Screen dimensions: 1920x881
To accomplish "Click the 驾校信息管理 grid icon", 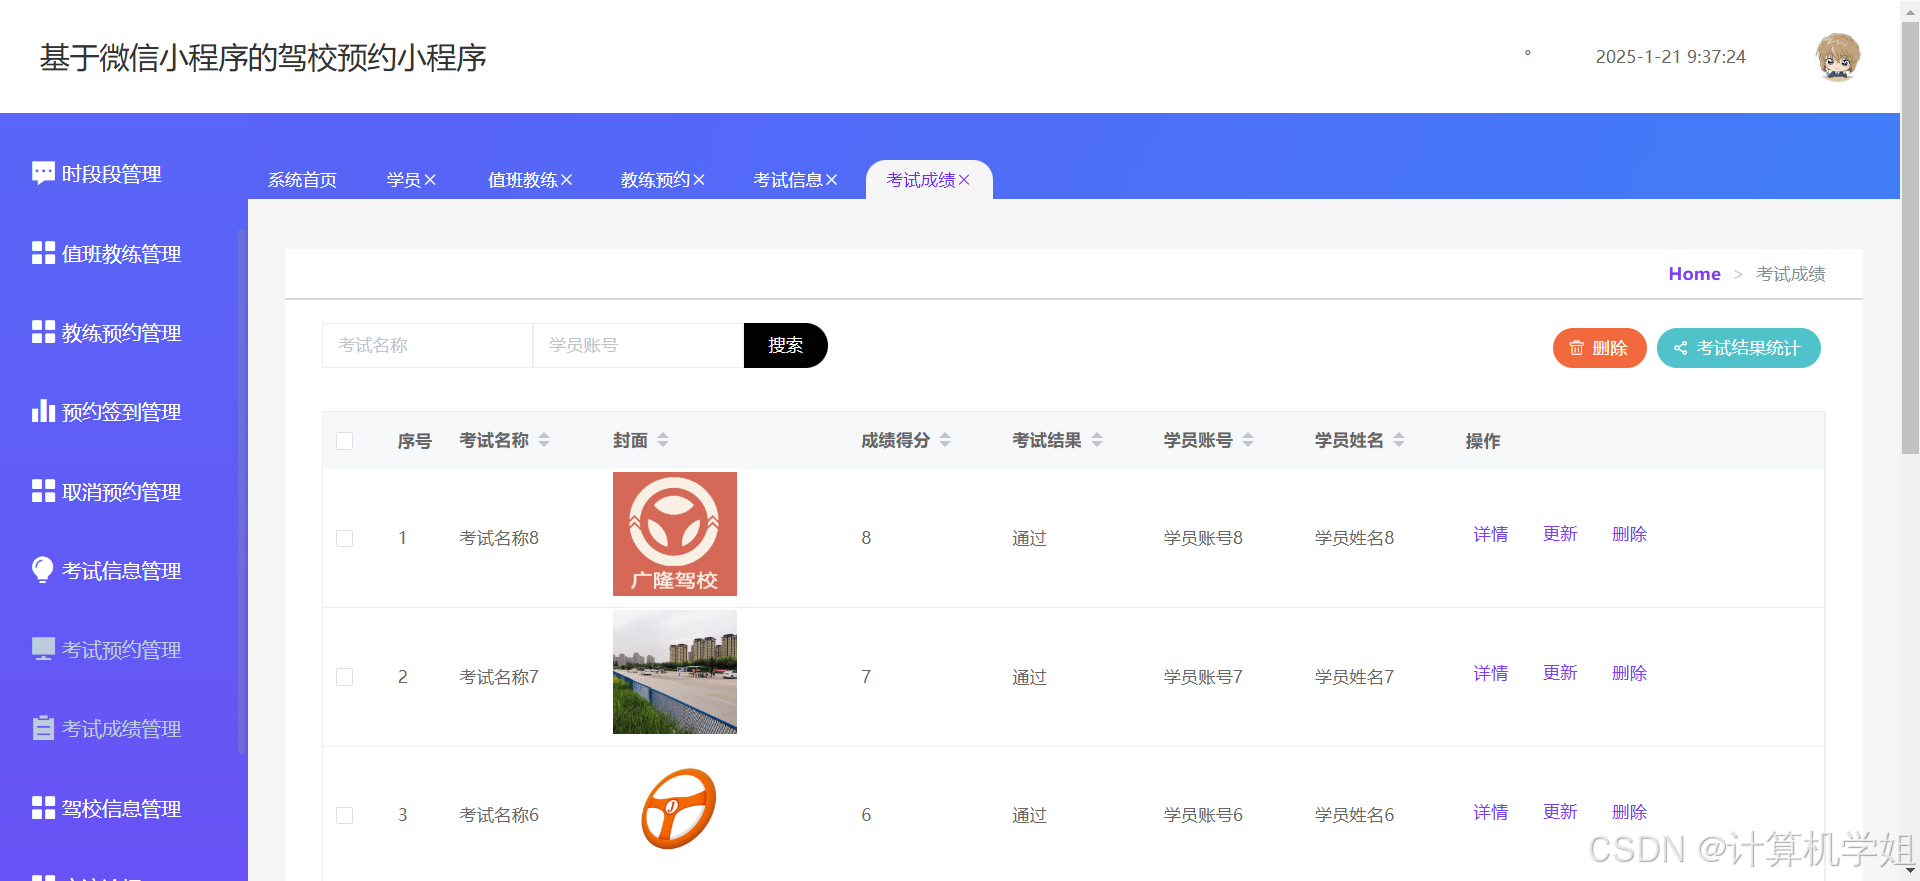I will coord(43,808).
